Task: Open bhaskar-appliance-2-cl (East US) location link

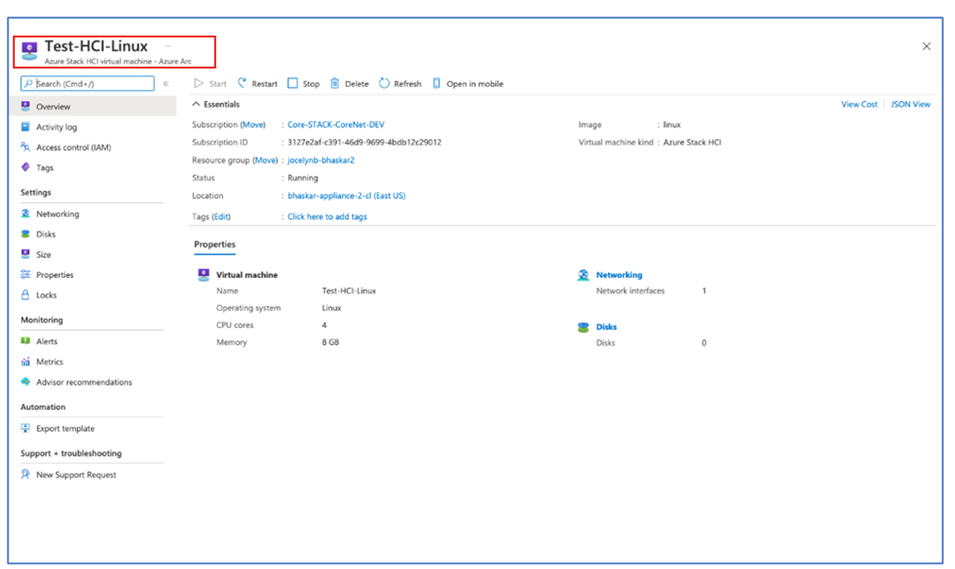Action: [347, 196]
